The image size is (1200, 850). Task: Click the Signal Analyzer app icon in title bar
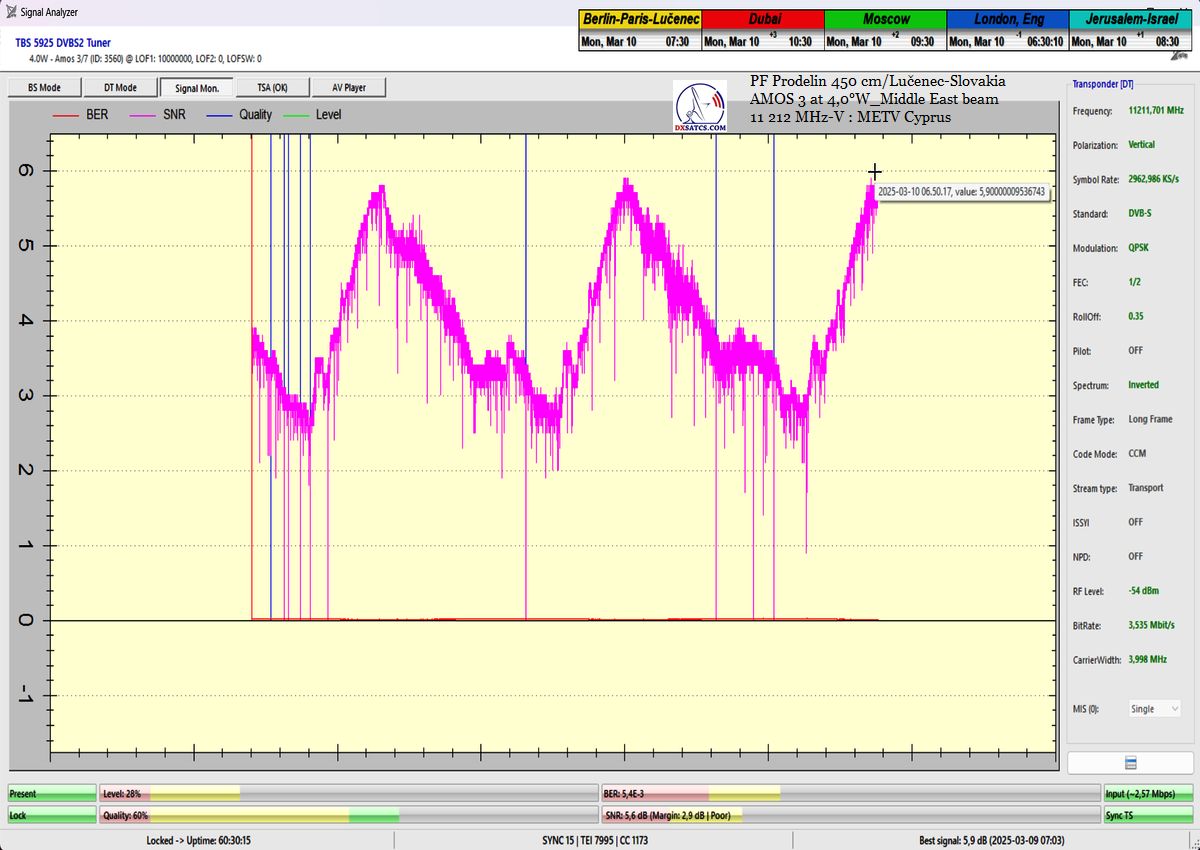9,12
